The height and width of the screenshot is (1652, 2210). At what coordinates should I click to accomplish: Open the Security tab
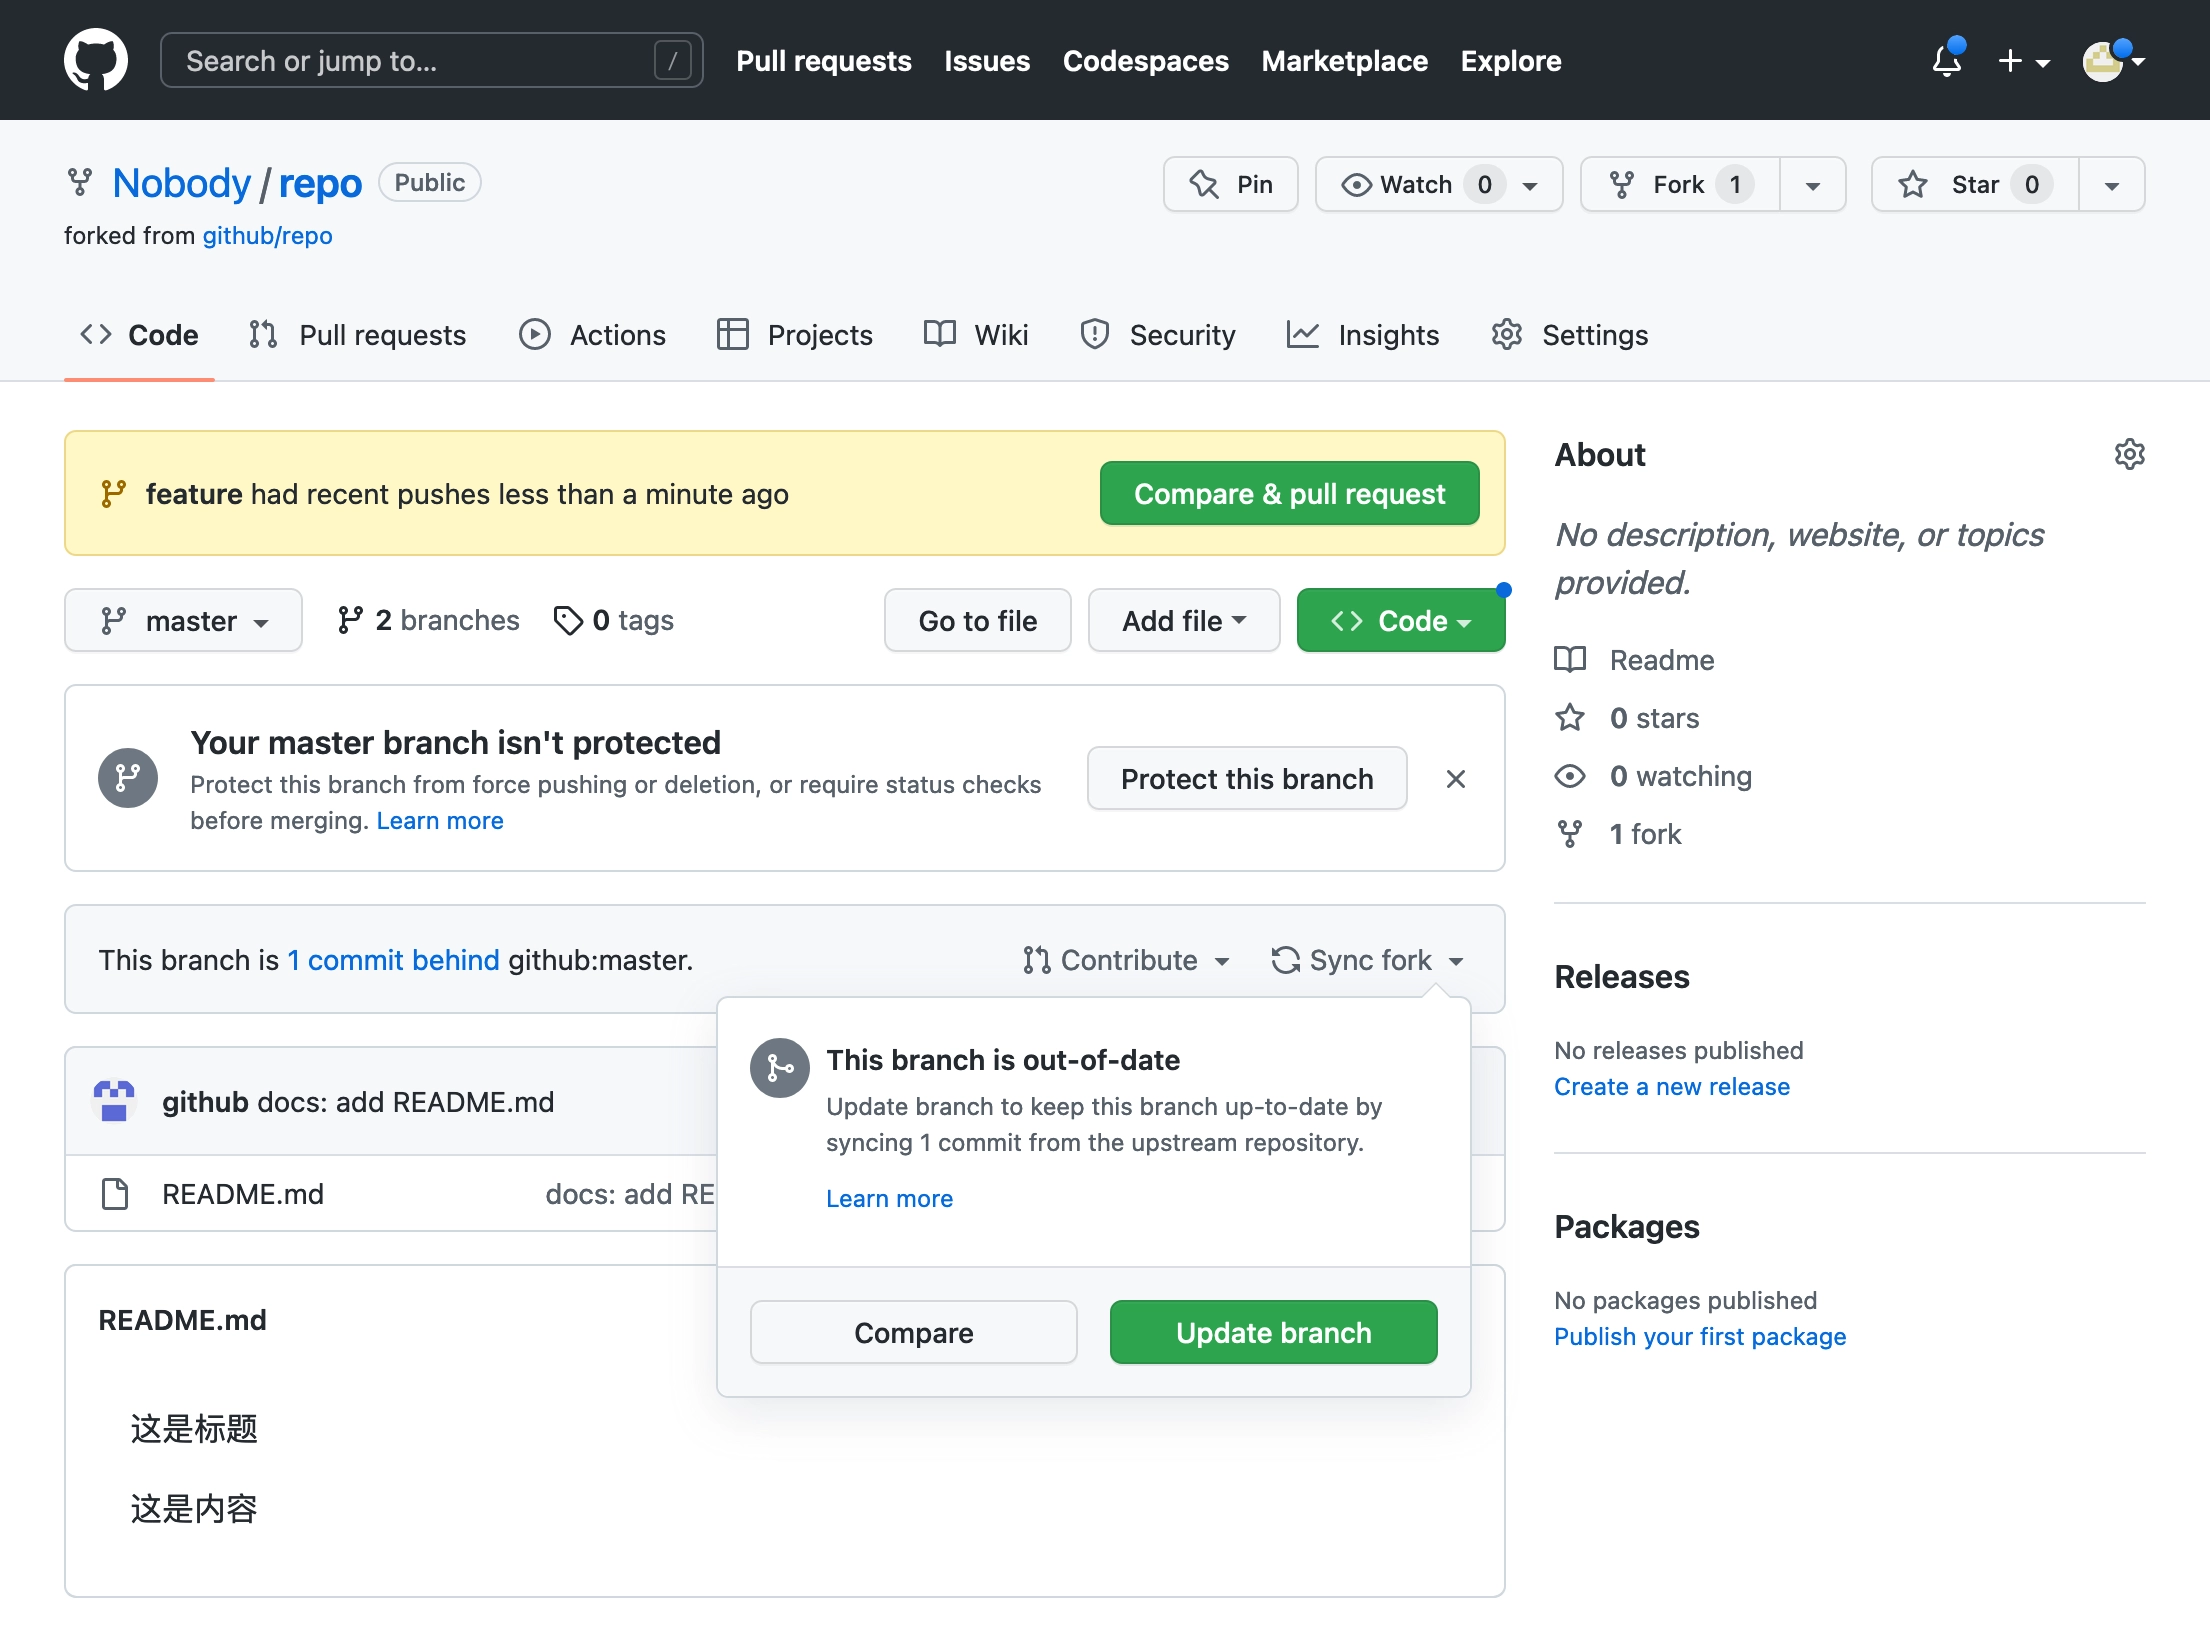point(1158,335)
